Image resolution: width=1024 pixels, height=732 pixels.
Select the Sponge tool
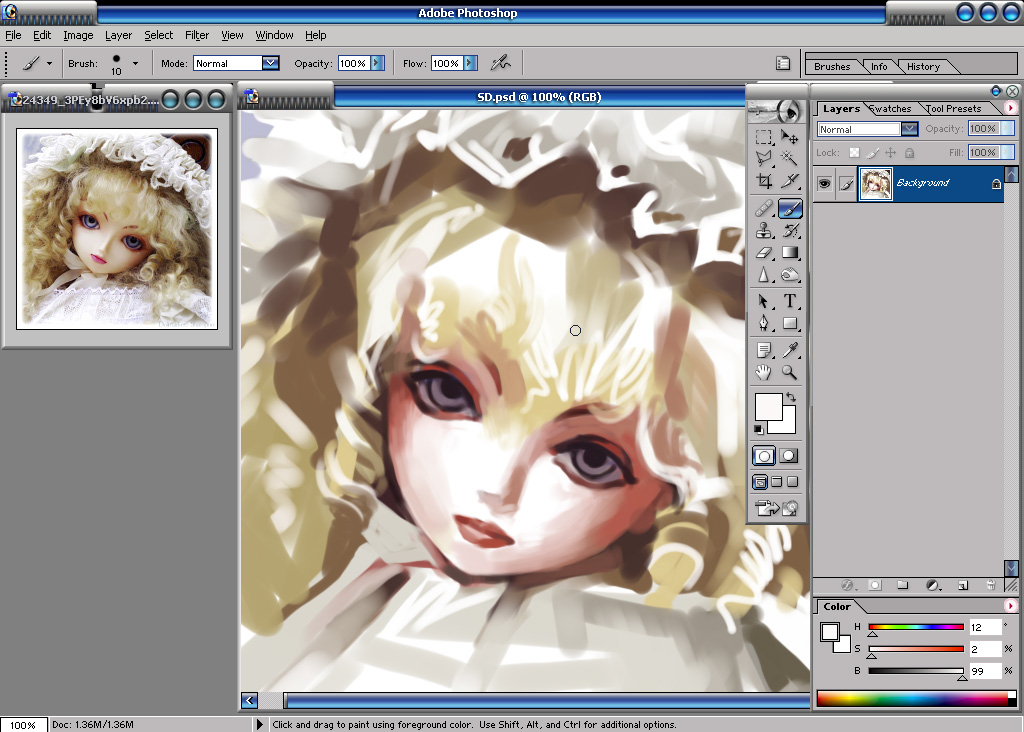click(x=790, y=275)
